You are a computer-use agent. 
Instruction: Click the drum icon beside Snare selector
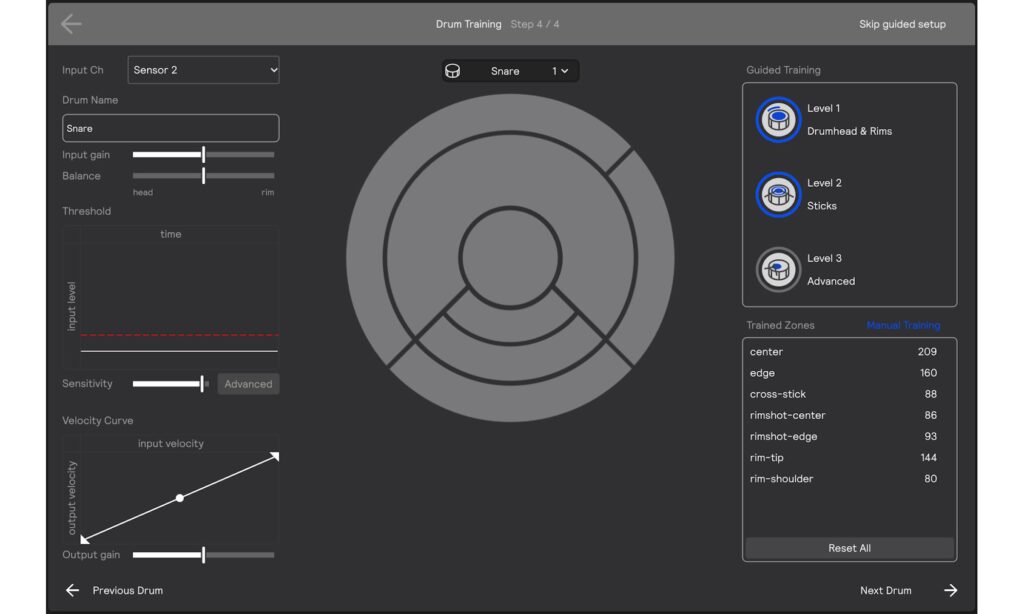click(x=453, y=71)
